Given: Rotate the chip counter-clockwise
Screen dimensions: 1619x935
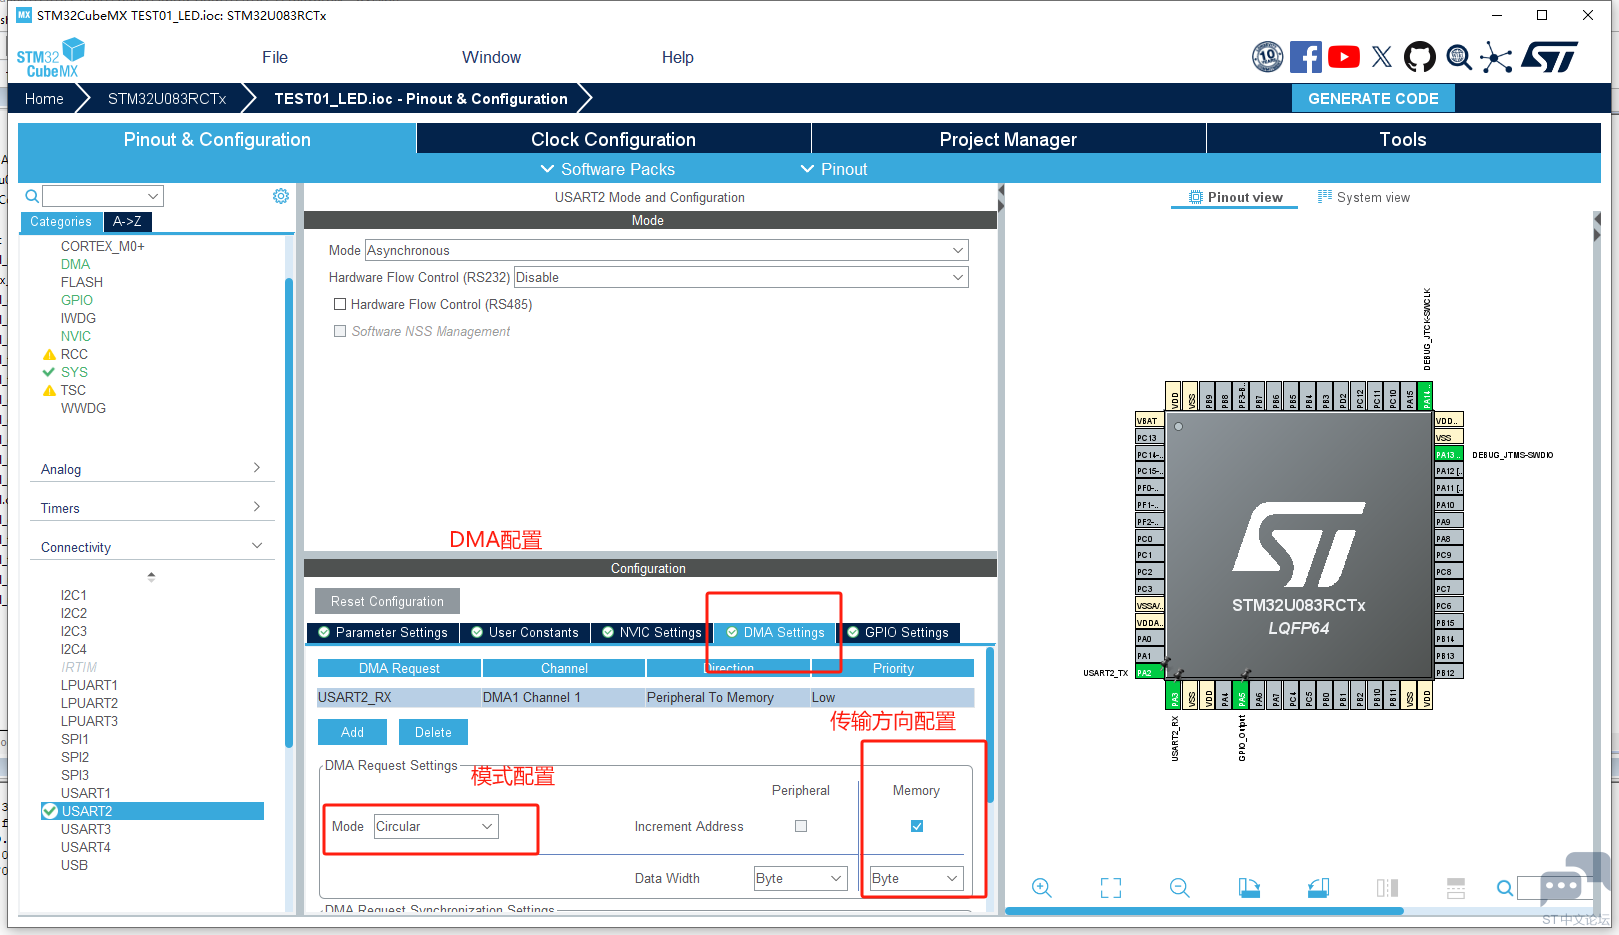Looking at the screenshot, I should pos(1318,888).
